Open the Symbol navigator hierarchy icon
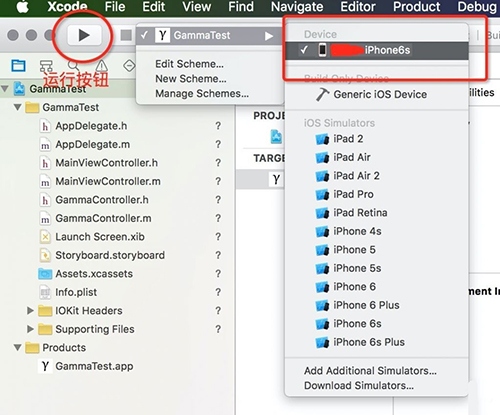Screen dimensions: 500x415 (x=46, y=66)
